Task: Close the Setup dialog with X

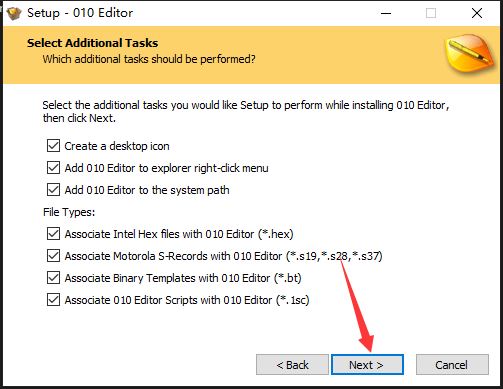Action: pyautogui.click(x=477, y=13)
